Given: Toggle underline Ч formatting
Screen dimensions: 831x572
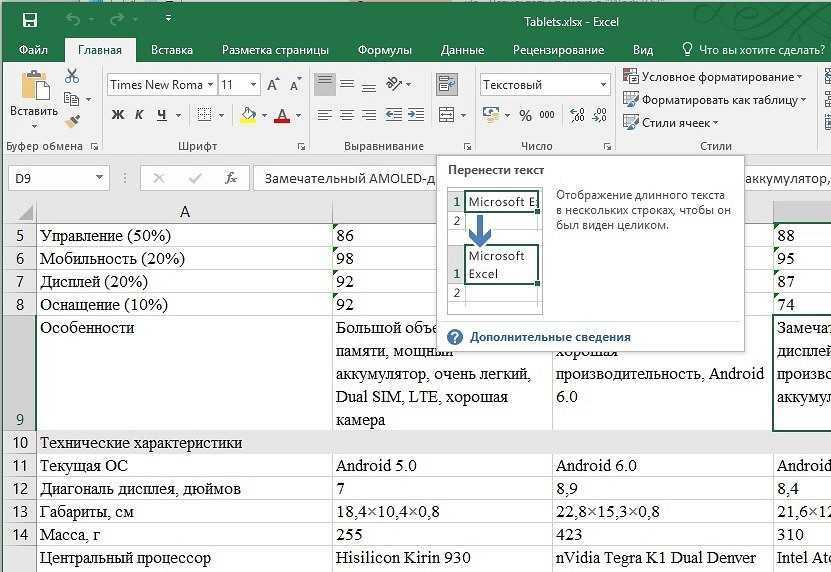Looking at the screenshot, I should click(162, 115).
